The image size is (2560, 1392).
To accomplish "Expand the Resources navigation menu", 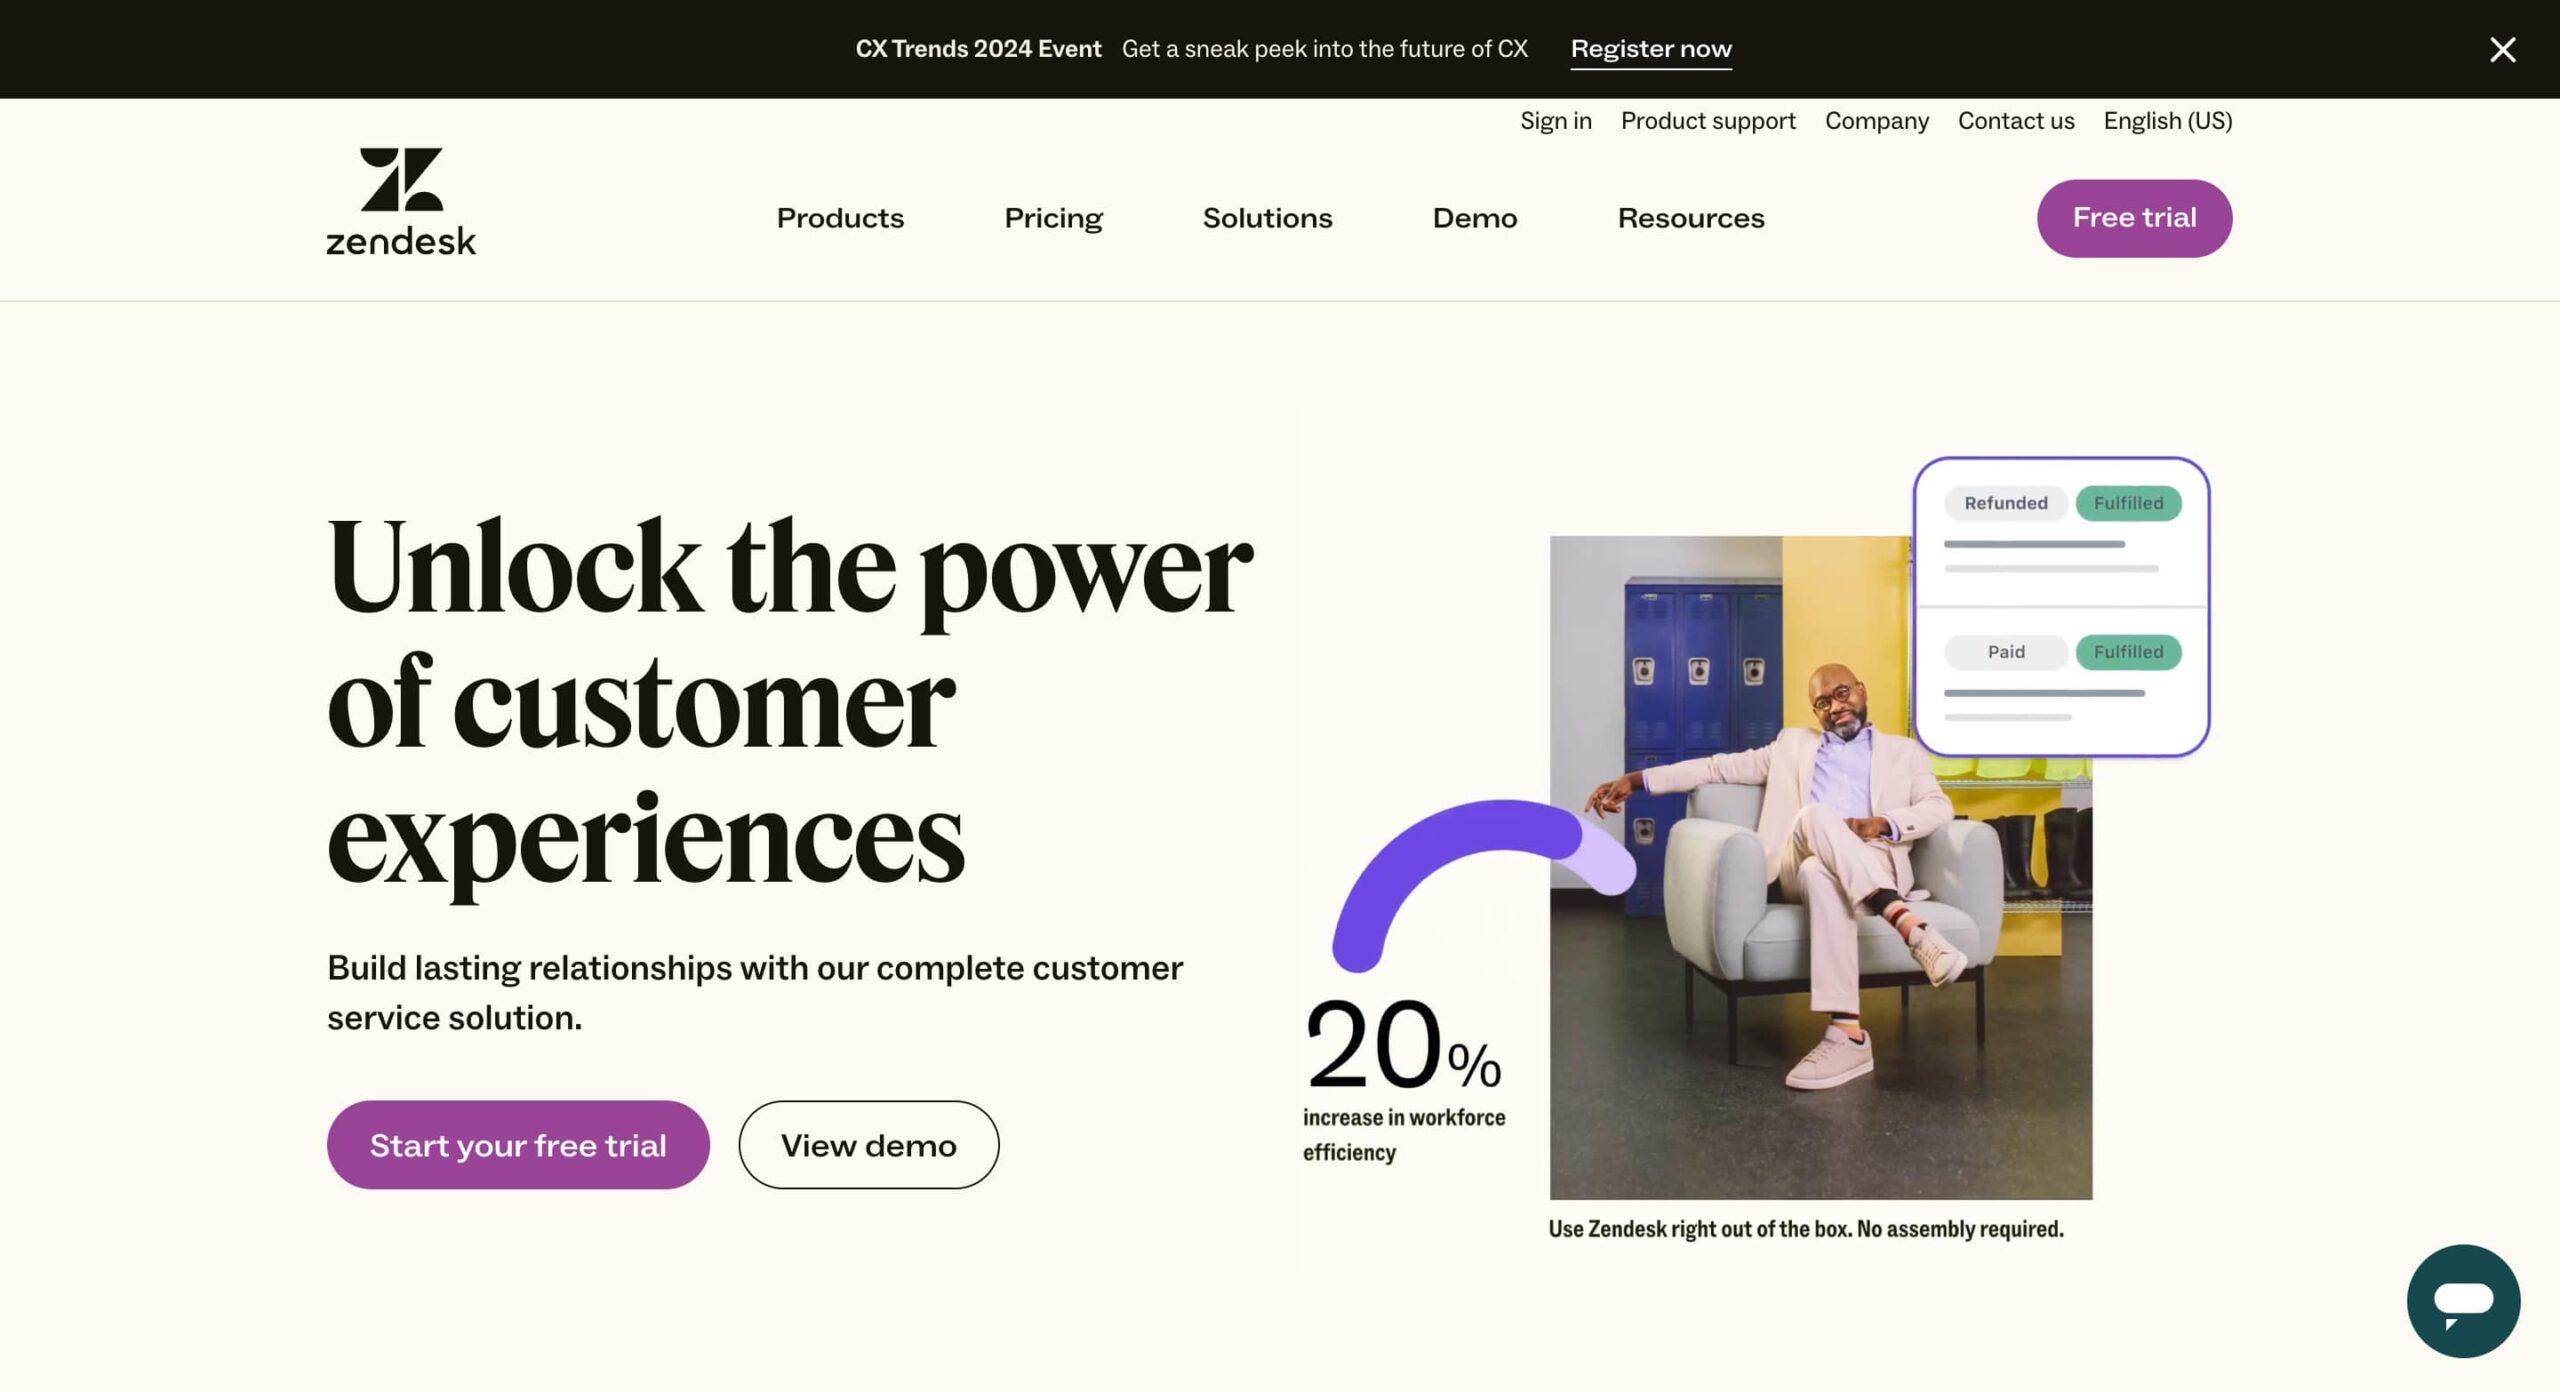I will (1690, 218).
